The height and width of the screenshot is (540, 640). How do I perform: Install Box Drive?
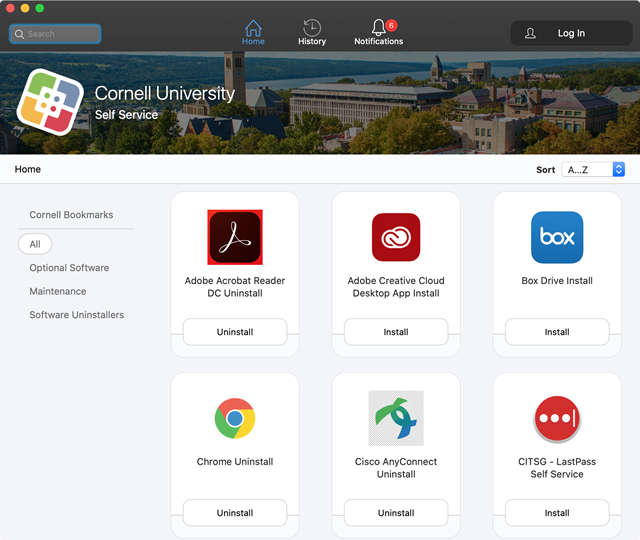557,332
